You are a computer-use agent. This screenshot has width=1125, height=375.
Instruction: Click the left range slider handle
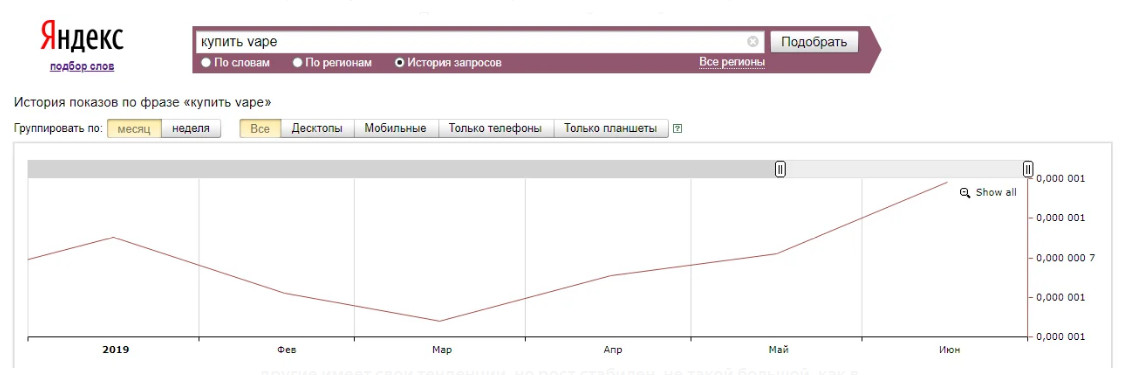[780, 169]
